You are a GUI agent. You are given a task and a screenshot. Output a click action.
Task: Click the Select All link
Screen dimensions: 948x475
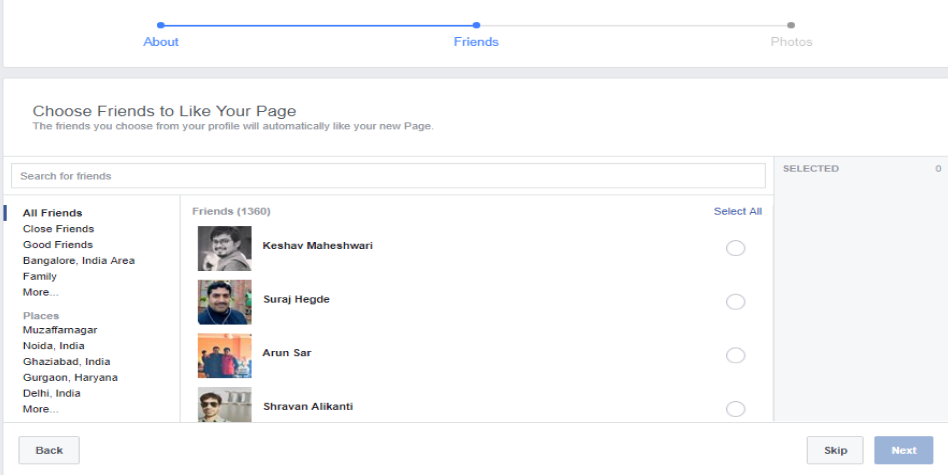click(x=738, y=211)
